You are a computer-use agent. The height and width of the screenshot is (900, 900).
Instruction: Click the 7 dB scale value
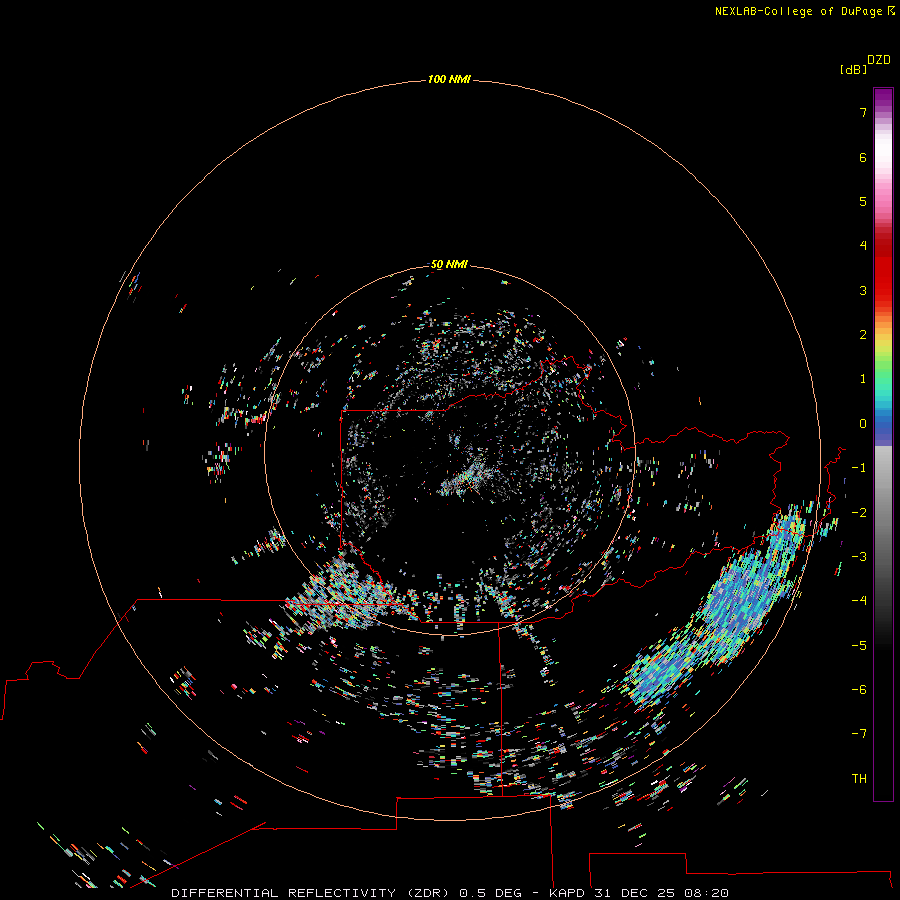click(863, 112)
